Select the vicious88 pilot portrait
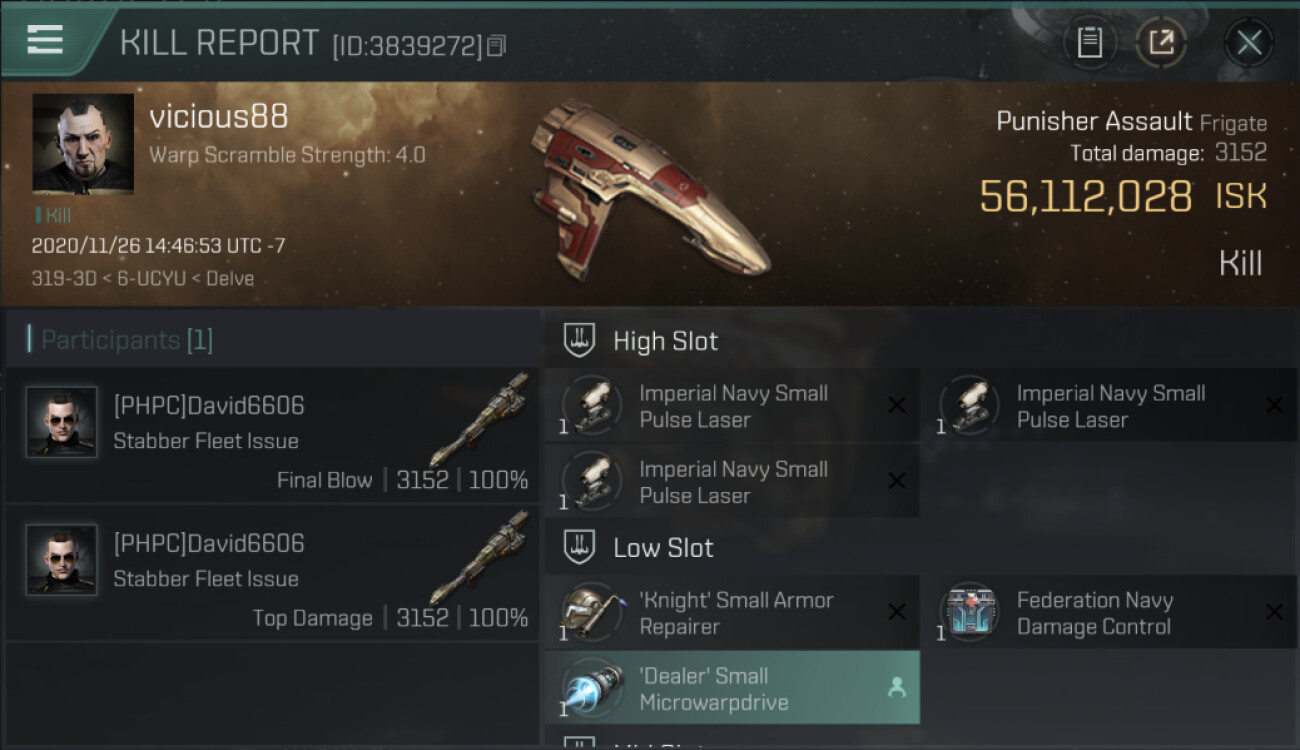 pyautogui.click(x=83, y=144)
